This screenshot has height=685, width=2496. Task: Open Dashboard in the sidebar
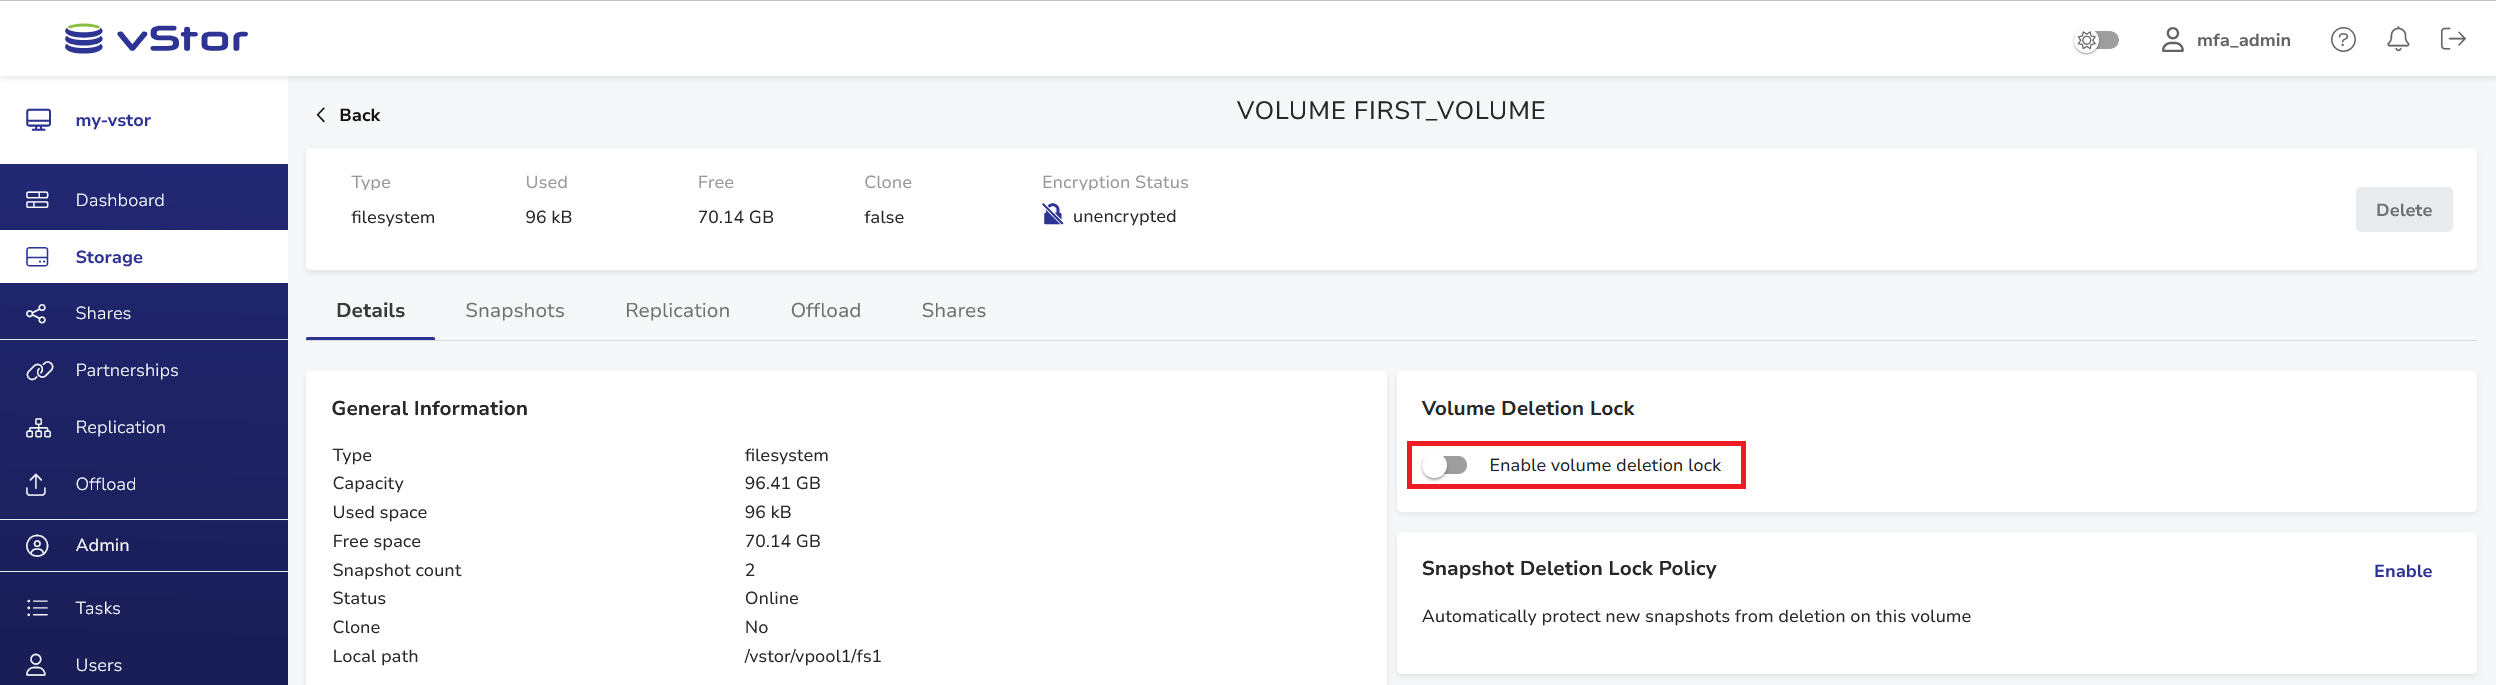click(120, 200)
